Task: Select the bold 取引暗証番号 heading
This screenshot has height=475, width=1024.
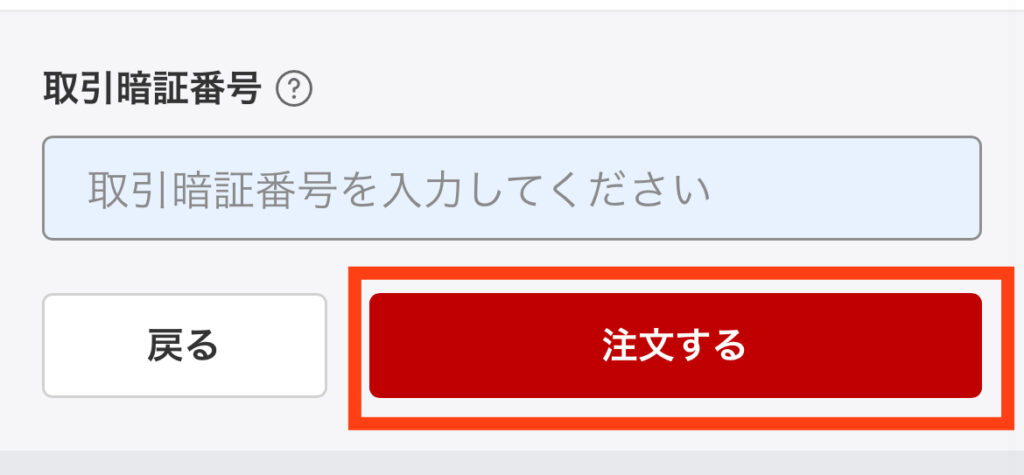Action: pos(153,89)
